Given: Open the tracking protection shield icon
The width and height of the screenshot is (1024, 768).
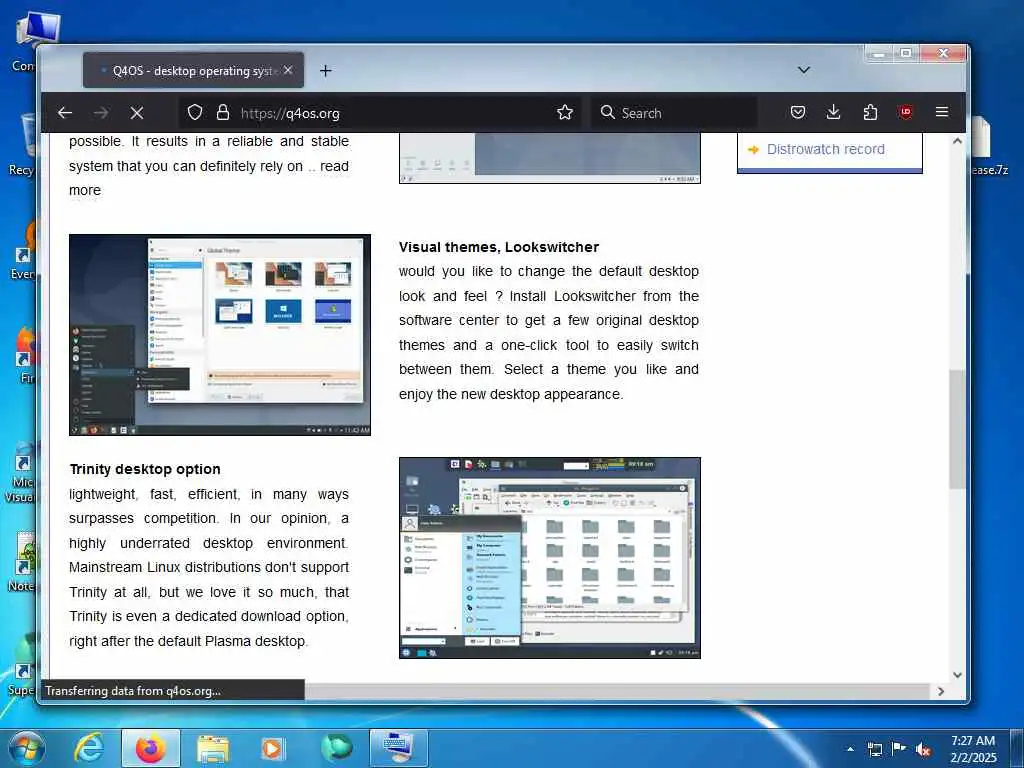Looking at the screenshot, I should [x=195, y=113].
